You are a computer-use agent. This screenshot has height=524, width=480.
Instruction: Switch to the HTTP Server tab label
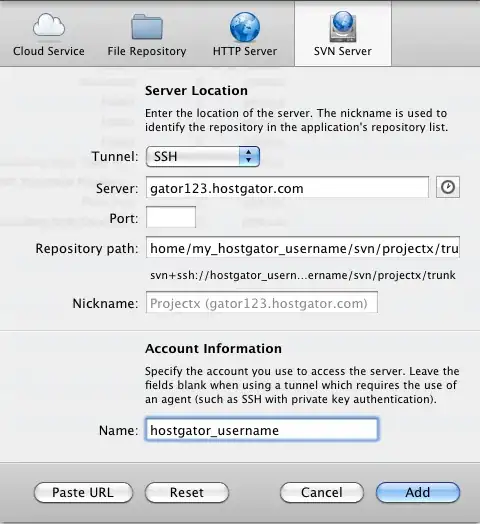point(245,51)
